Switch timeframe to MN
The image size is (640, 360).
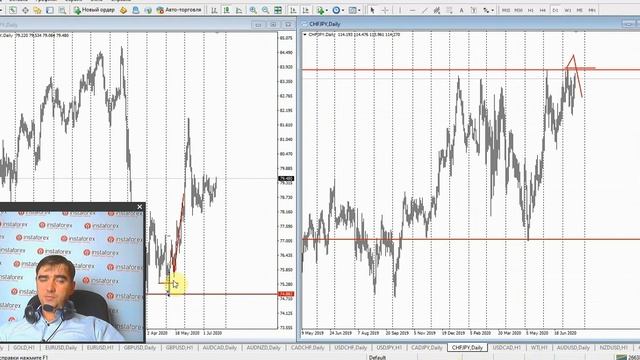tap(592, 10)
